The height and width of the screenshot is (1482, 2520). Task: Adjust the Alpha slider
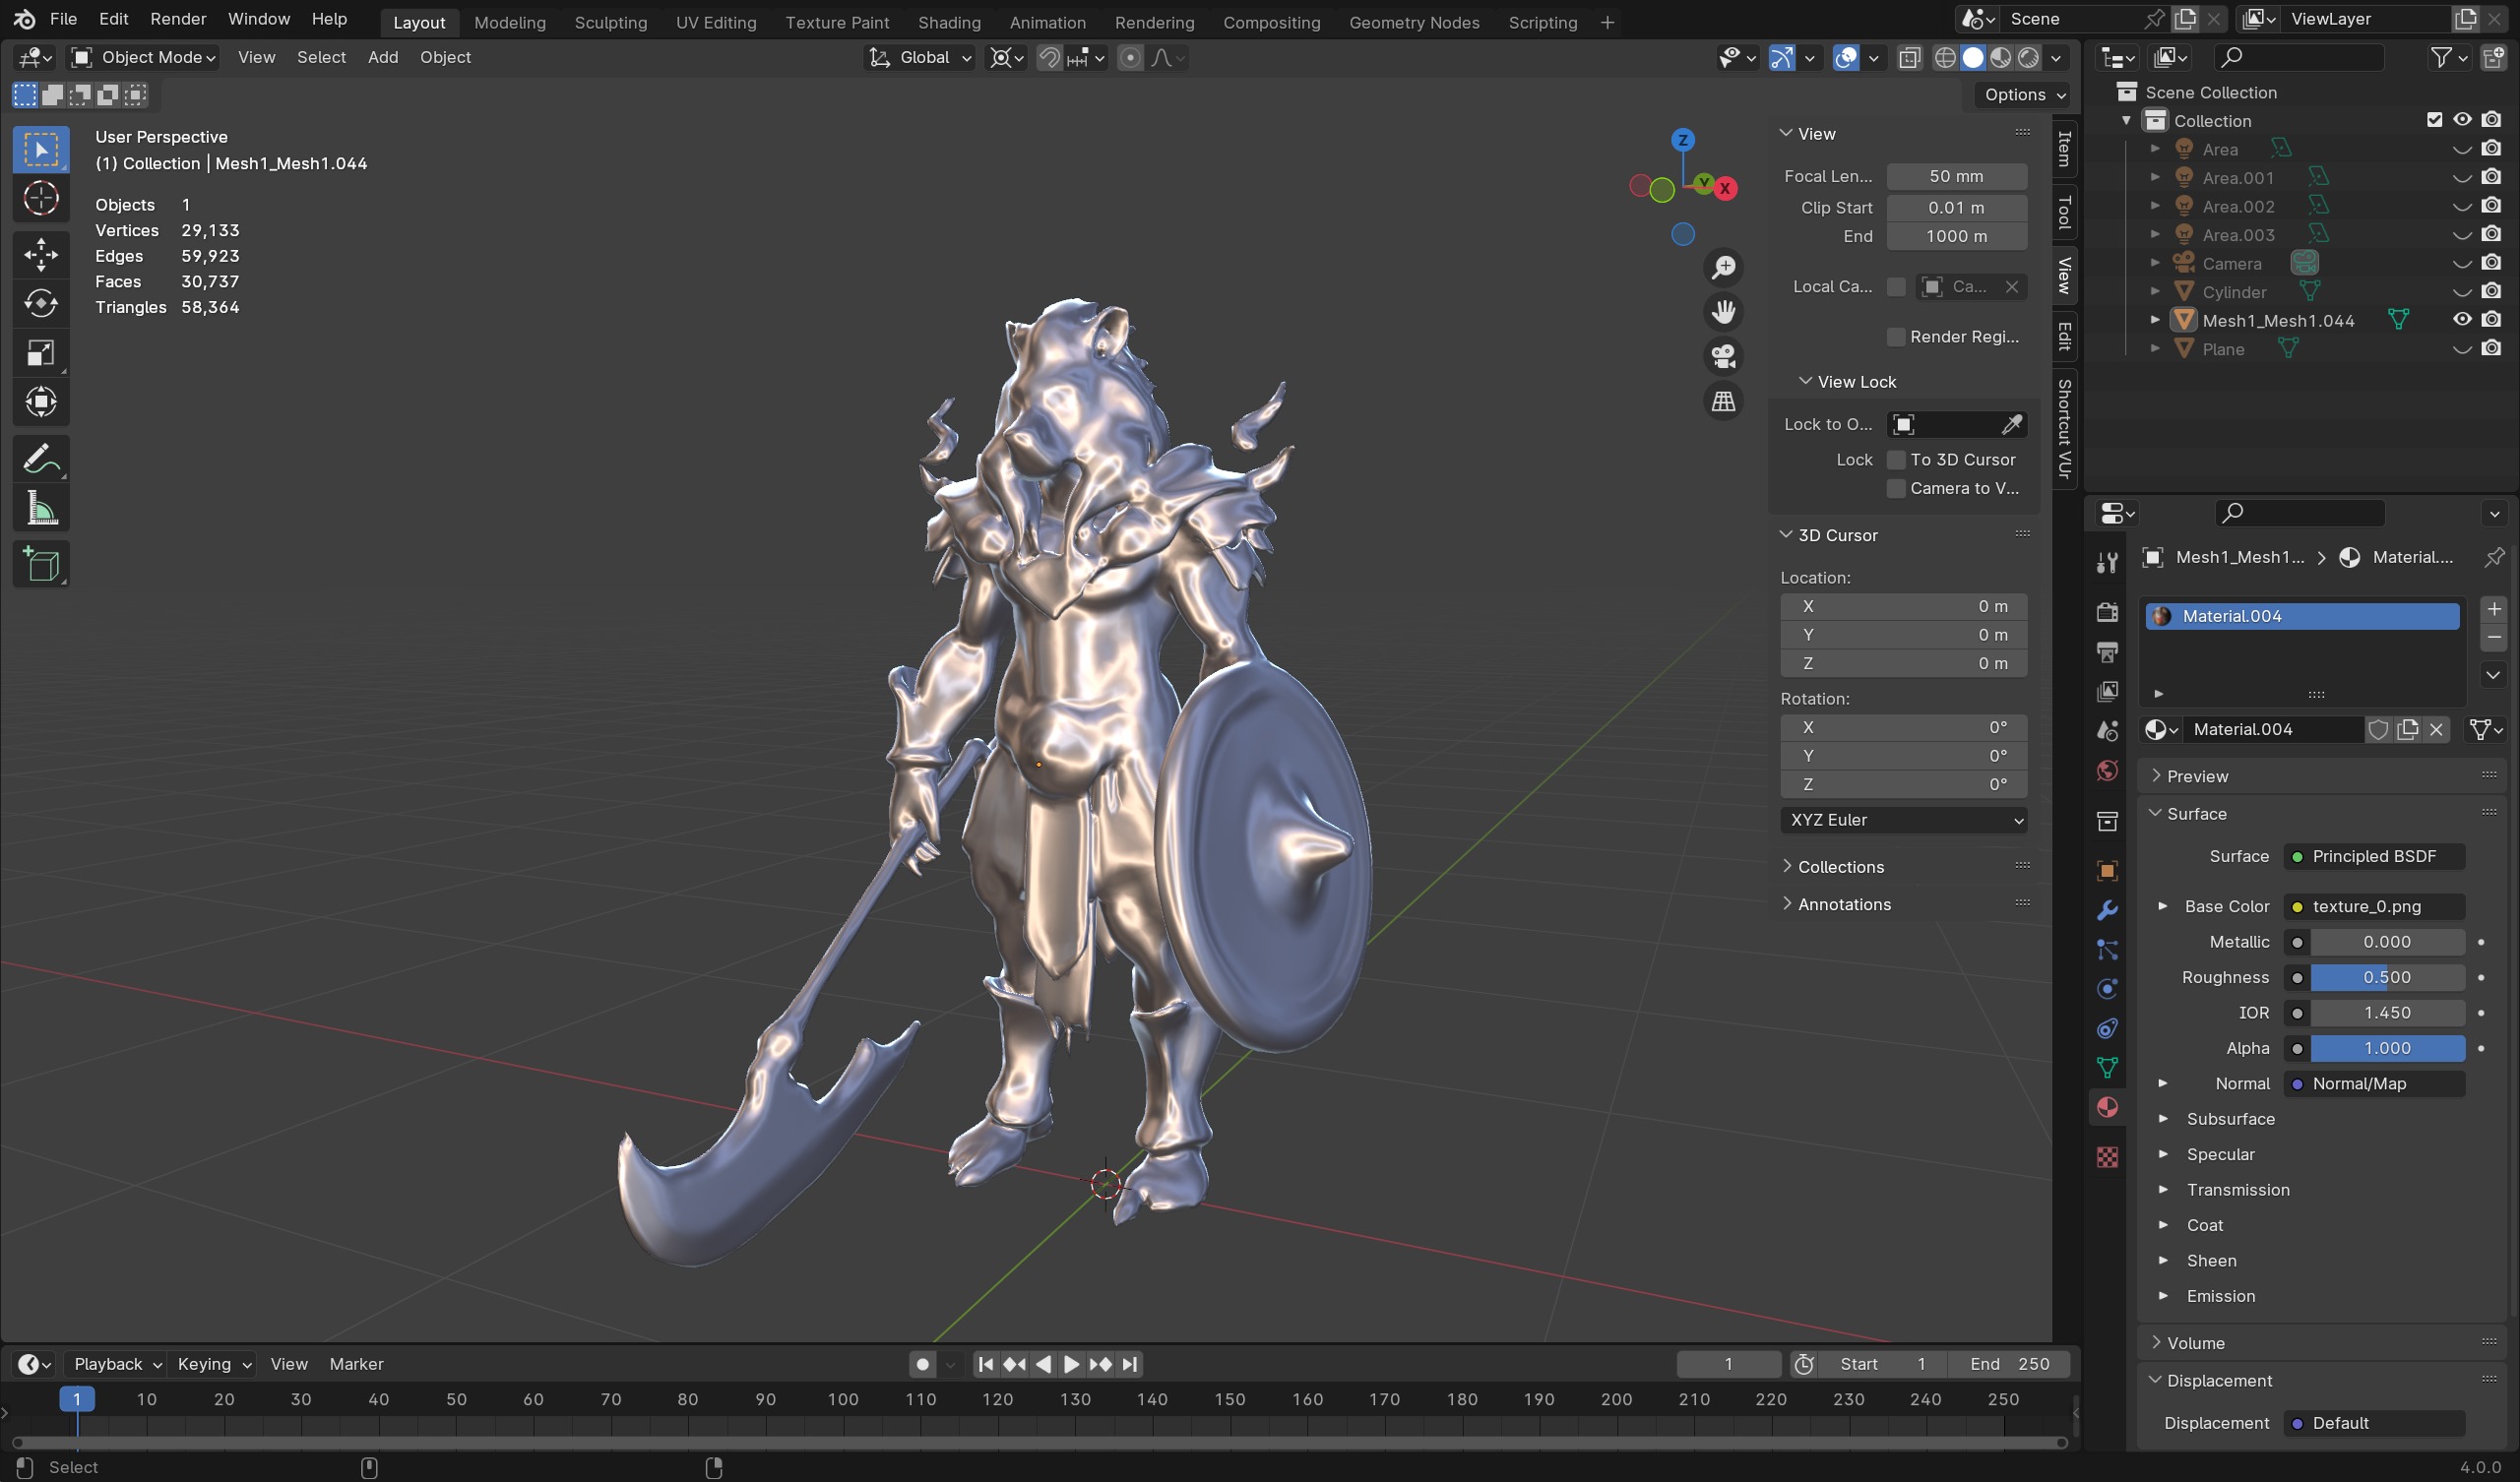2386,1049
